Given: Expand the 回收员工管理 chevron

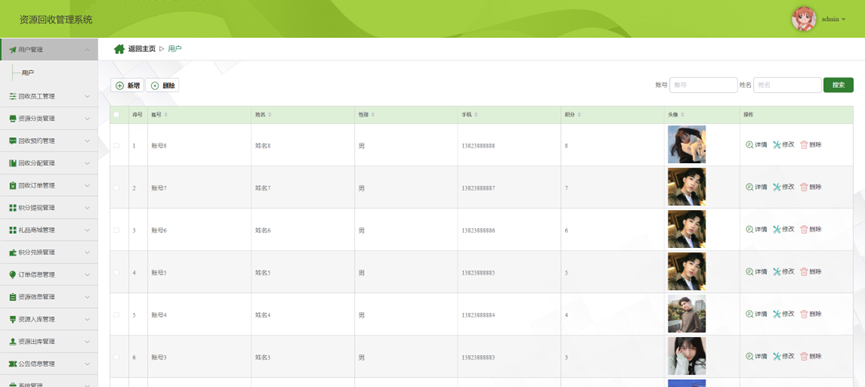Looking at the screenshot, I should pyautogui.click(x=87, y=96).
